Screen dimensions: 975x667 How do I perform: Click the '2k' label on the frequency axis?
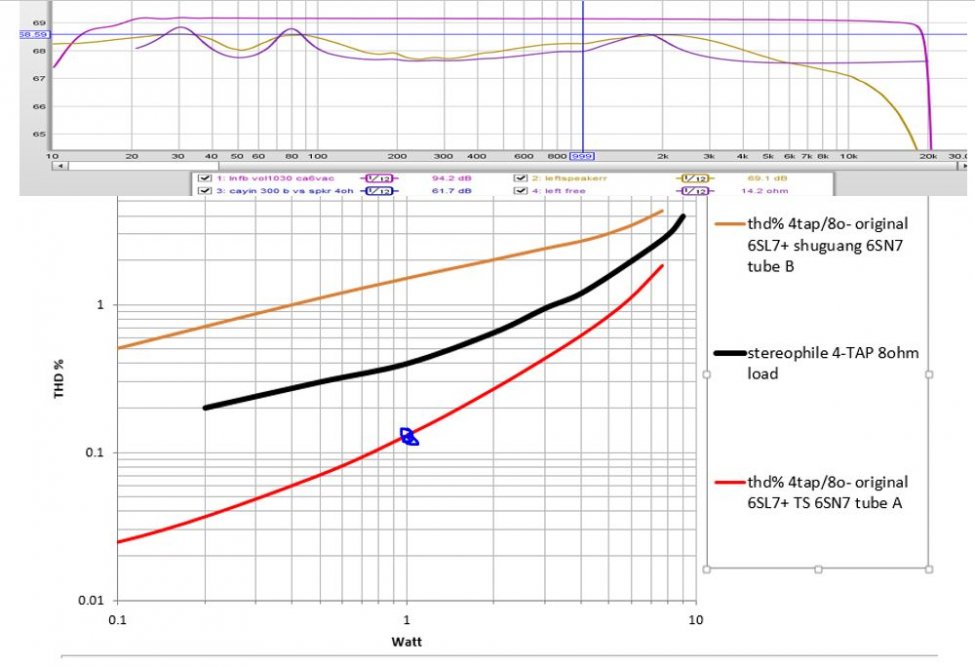(x=663, y=156)
